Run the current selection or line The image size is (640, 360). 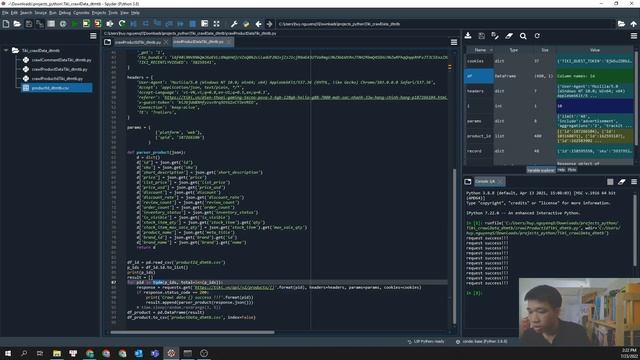point(109,24)
